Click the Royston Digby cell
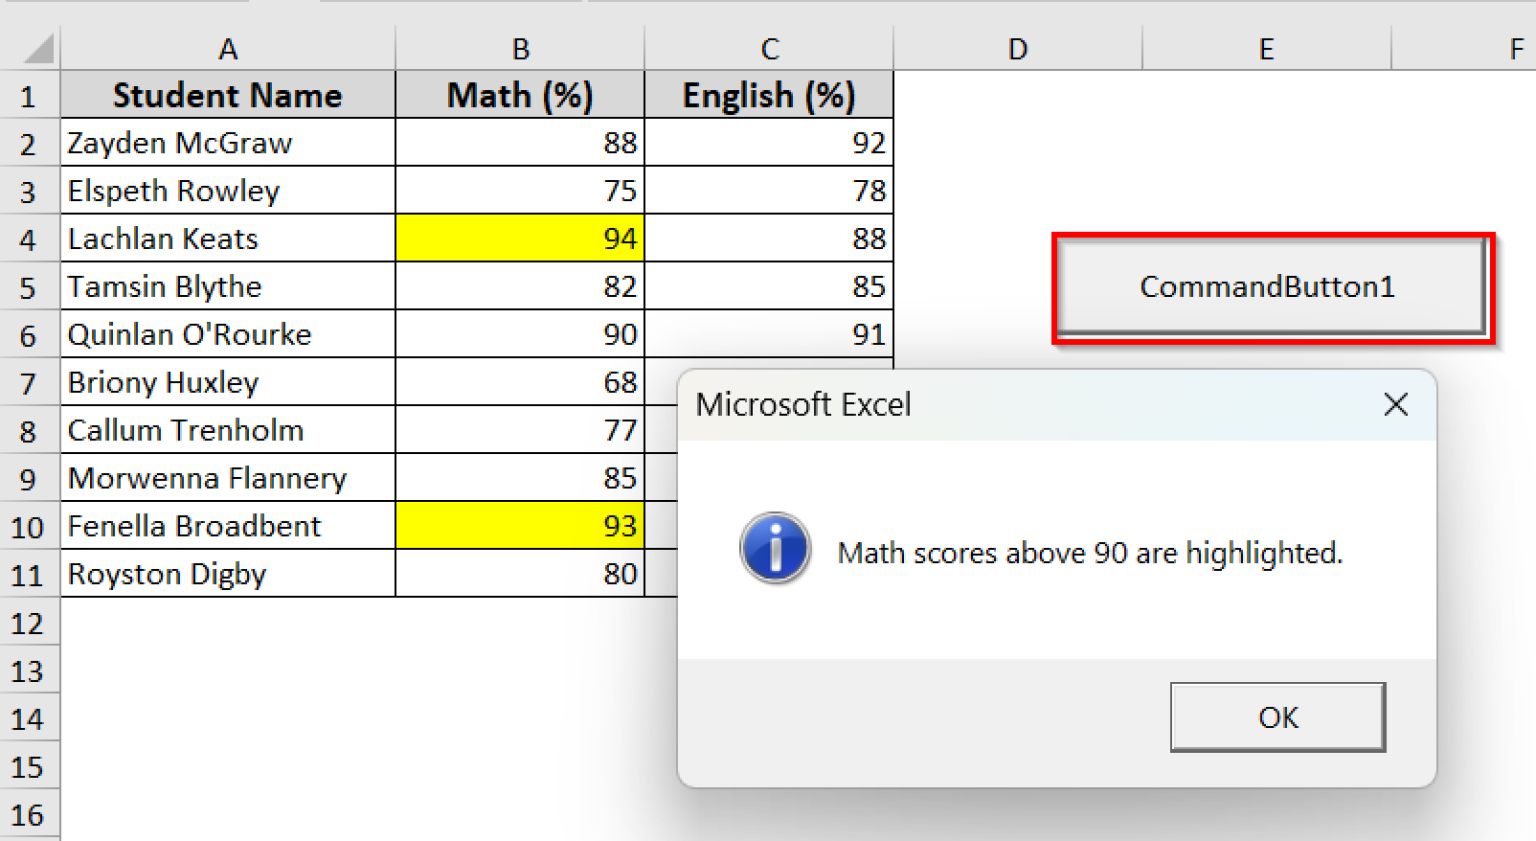1536x841 pixels. click(228, 574)
